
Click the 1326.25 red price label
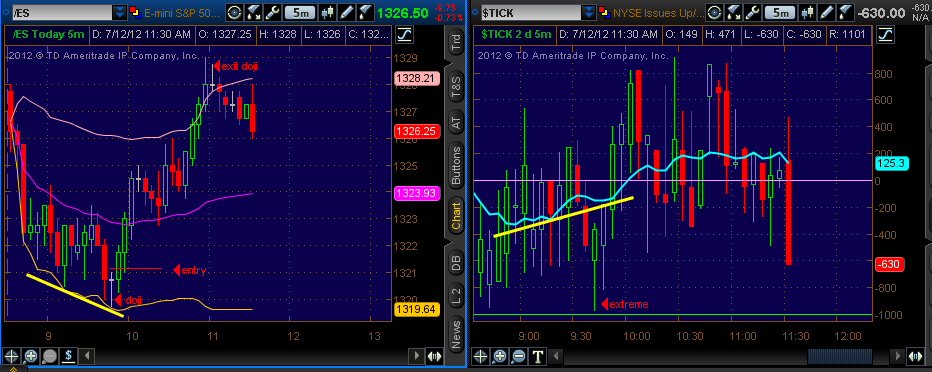coord(416,132)
